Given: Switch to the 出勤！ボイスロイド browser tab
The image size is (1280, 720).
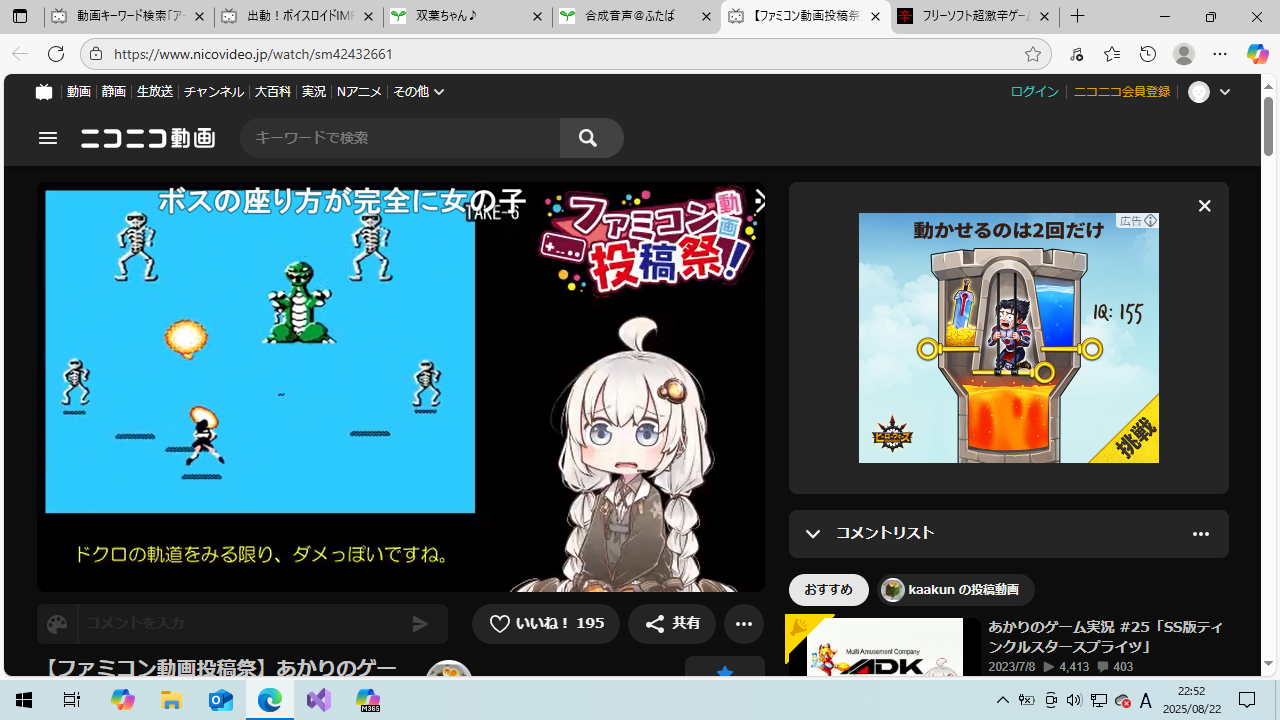Looking at the screenshot, I should pos(299,17).
